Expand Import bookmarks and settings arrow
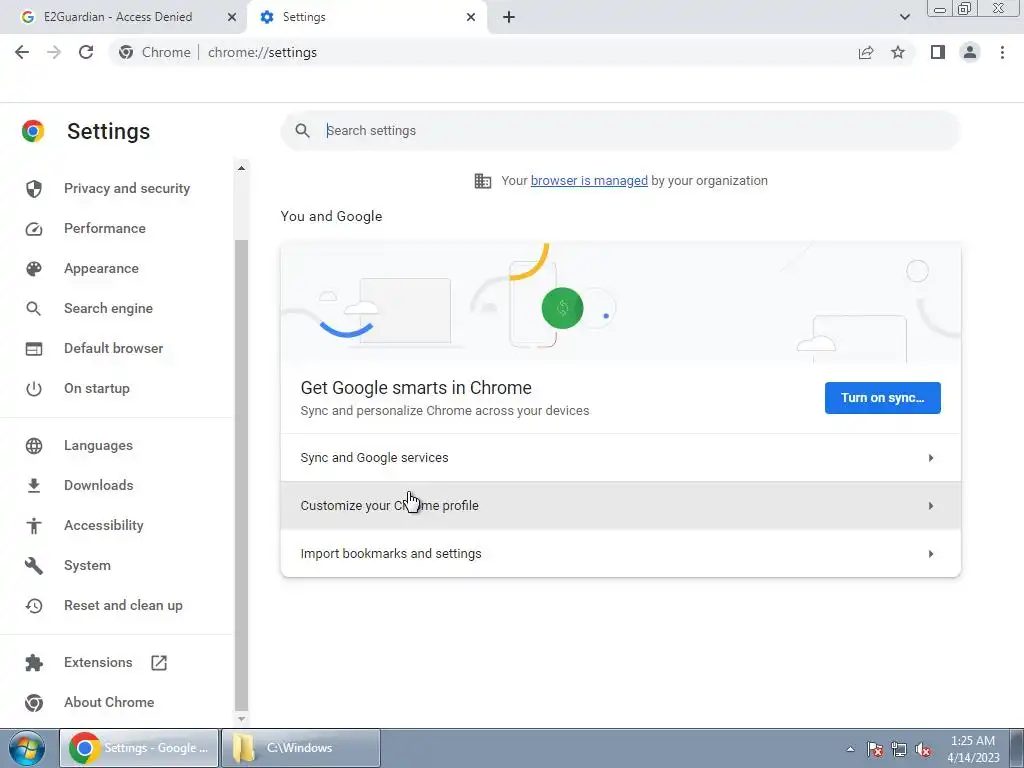The width and height of the screenshot is (1024, 768). pos(931,554)
